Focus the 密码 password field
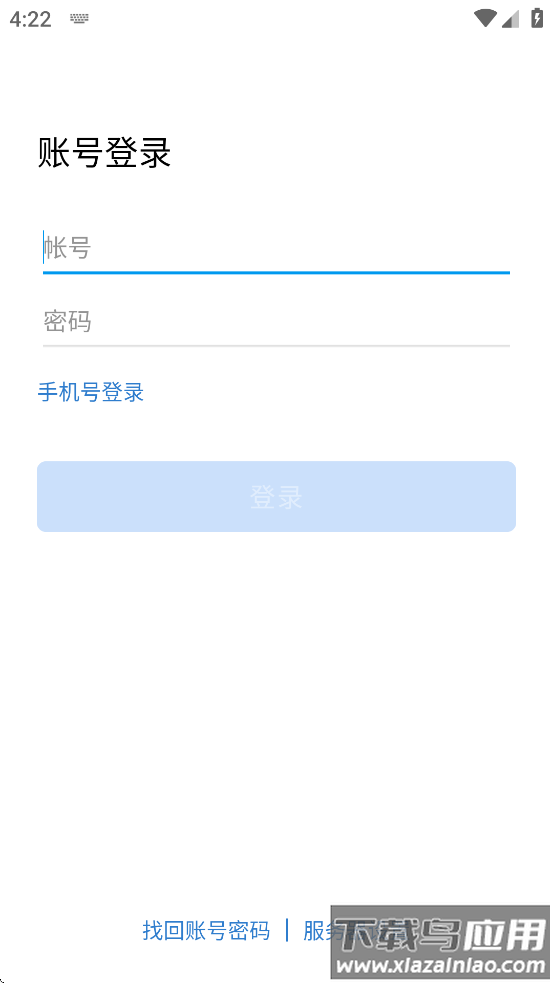This screenshot has width=553, height=983. [x=276, y=322]
